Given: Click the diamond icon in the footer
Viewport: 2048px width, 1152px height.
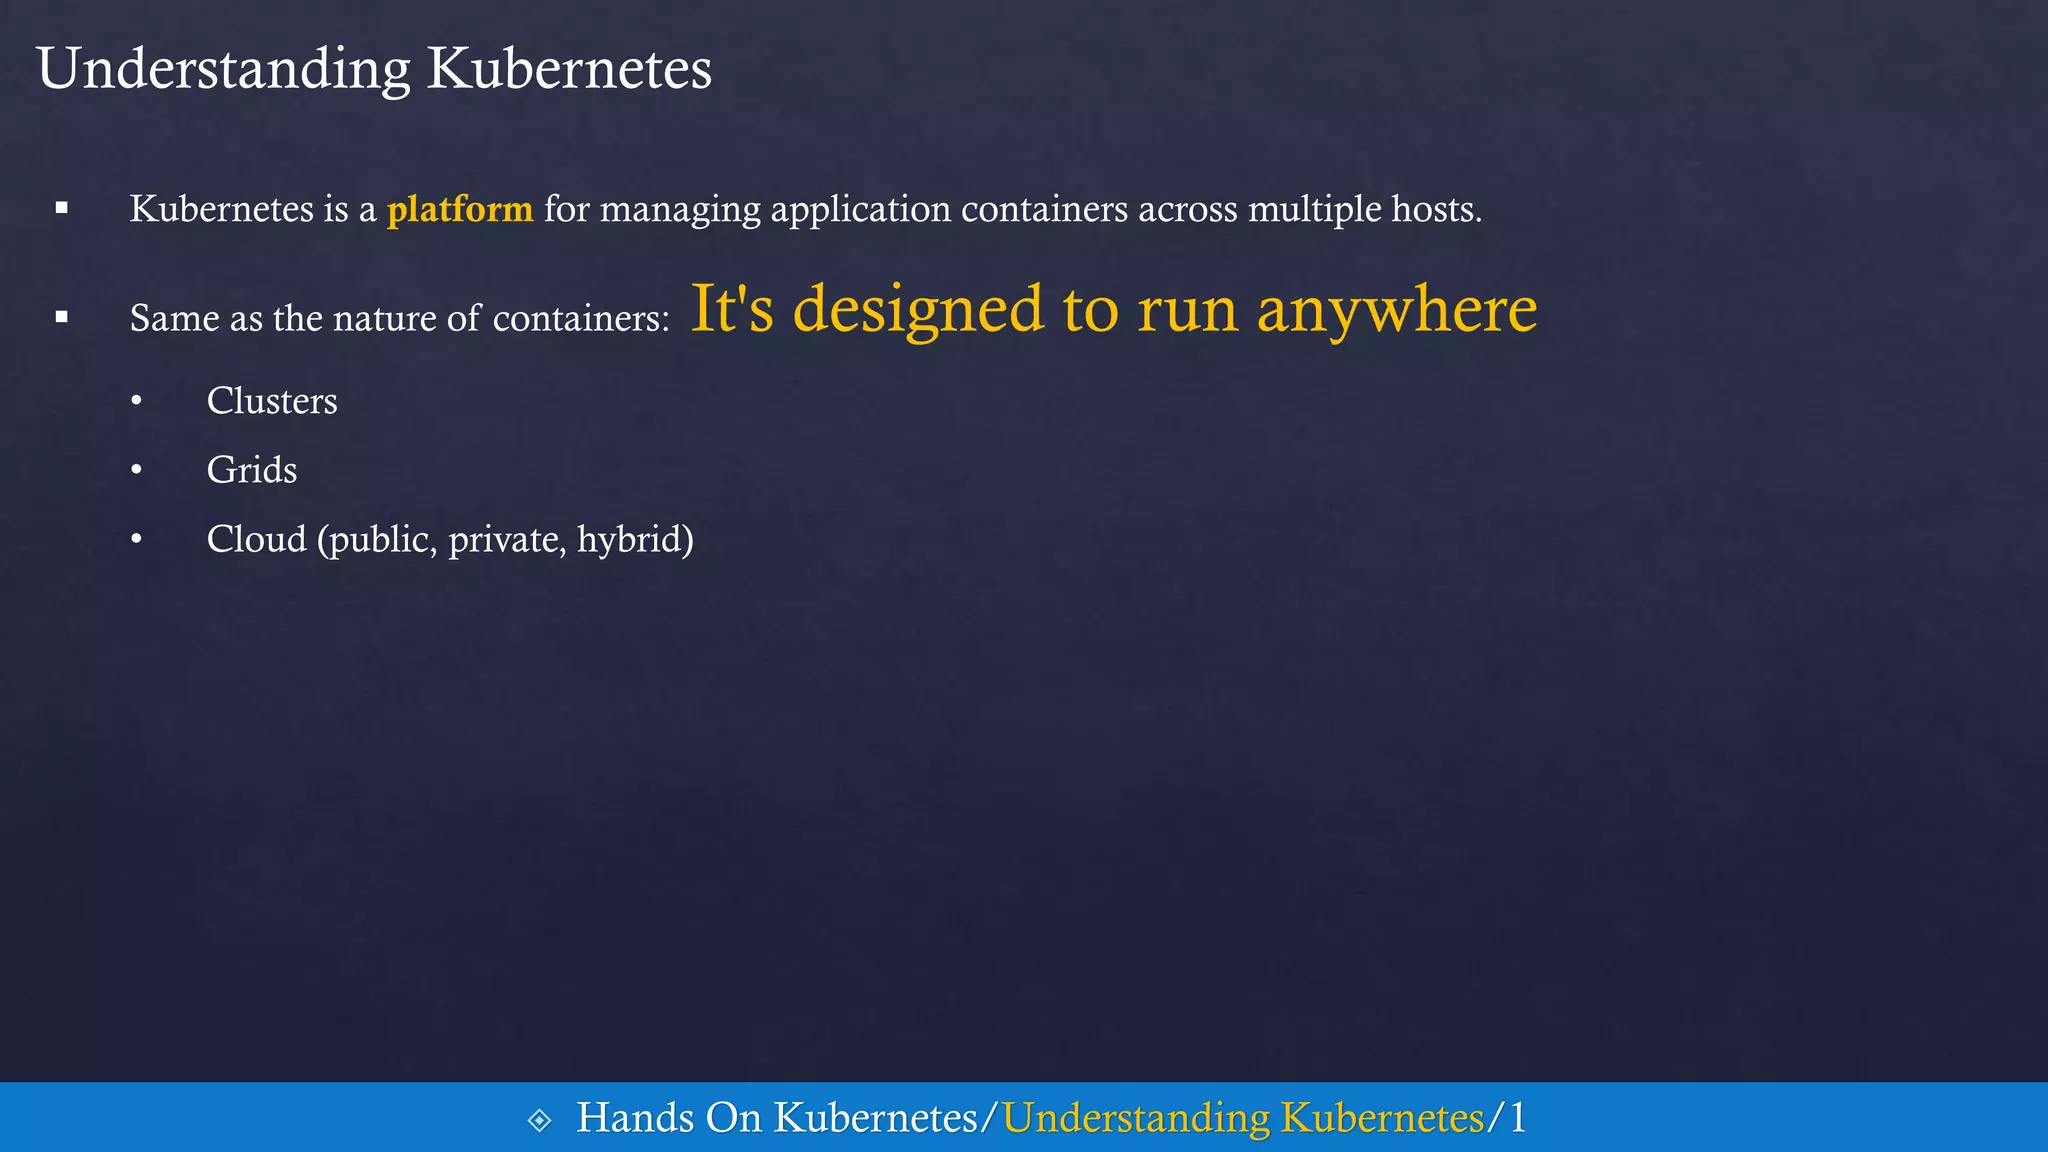Looking at the screenshot, I should point(539,1120).
